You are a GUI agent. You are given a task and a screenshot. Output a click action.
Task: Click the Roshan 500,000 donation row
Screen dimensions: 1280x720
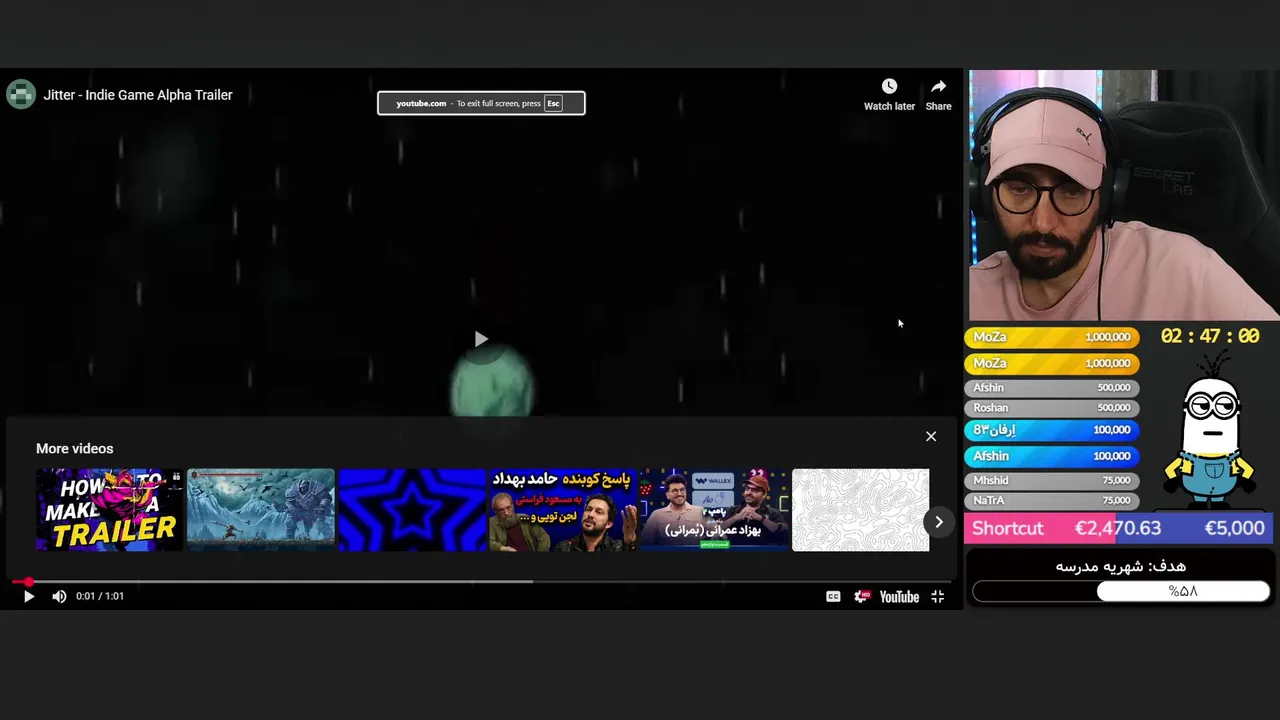click(1052, 408)
